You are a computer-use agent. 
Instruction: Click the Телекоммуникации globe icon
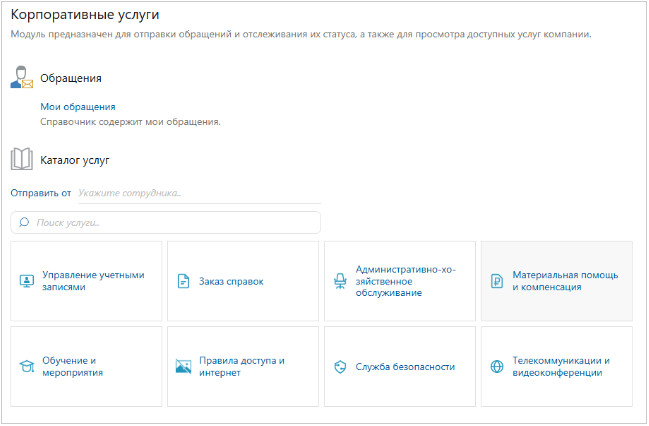pyautogui.click(x=497, y=366)
